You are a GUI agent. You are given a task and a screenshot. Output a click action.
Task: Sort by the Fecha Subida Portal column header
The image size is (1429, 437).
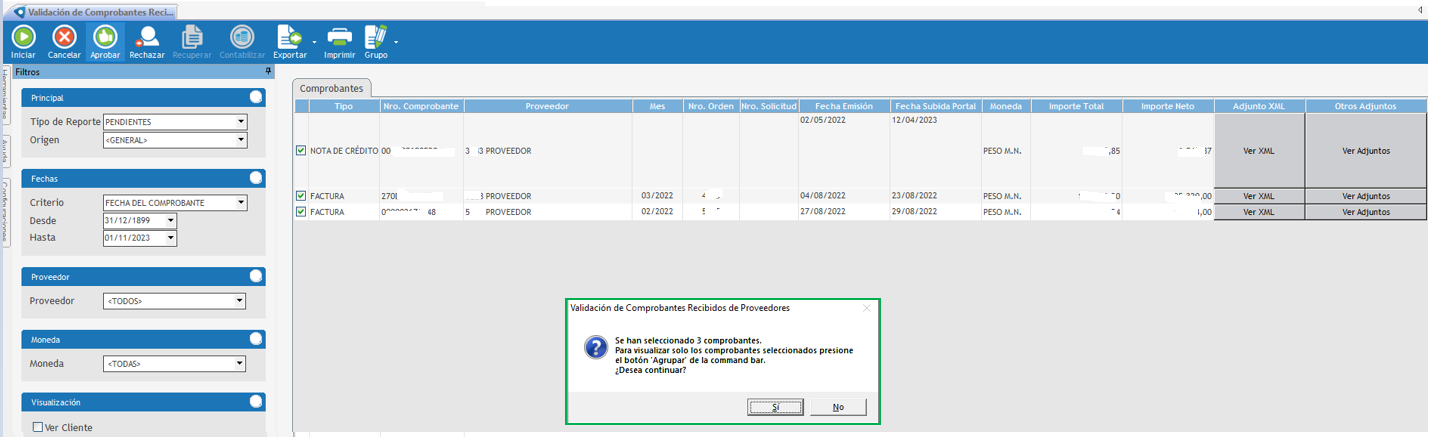pyautogui.click(x=935, y=106)
